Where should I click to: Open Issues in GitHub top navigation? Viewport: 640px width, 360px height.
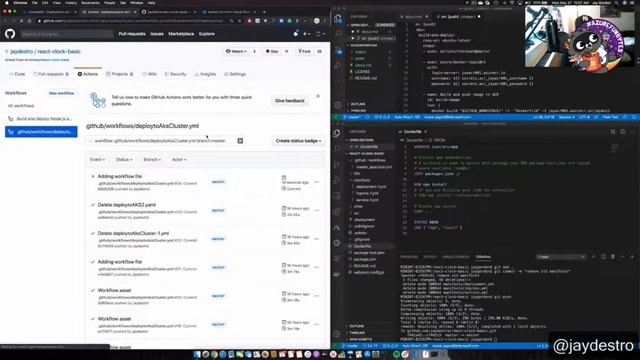coord(157,34)
